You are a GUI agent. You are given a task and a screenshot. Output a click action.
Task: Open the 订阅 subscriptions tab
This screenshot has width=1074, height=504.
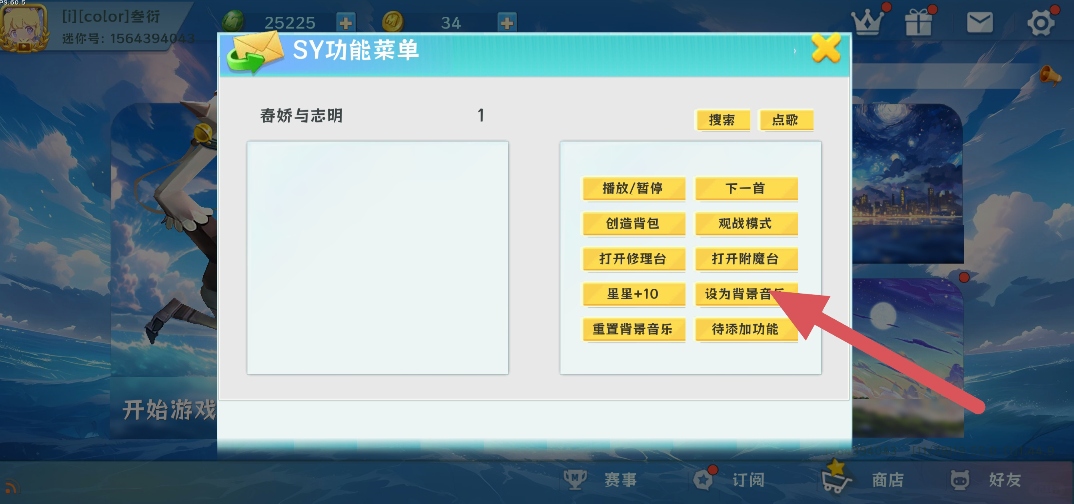(729, 479)
